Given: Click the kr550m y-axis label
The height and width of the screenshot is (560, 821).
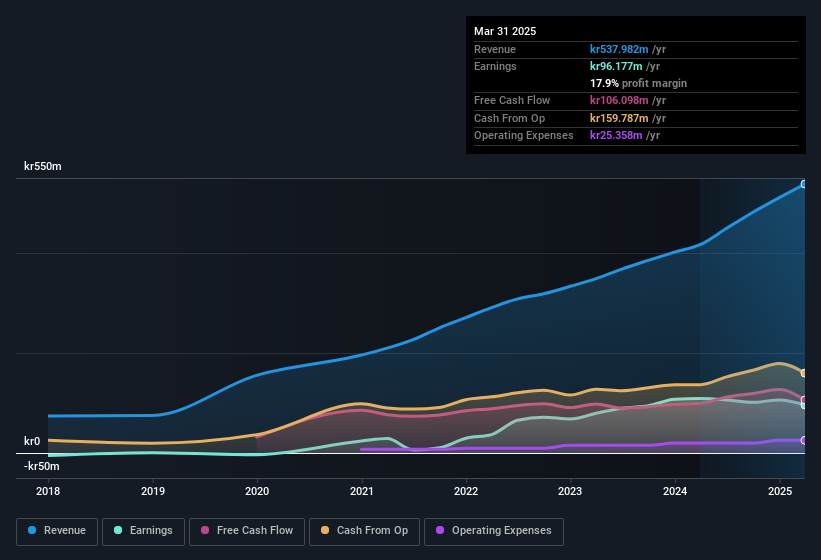Looking at the screenshot, I should (42, 166).
